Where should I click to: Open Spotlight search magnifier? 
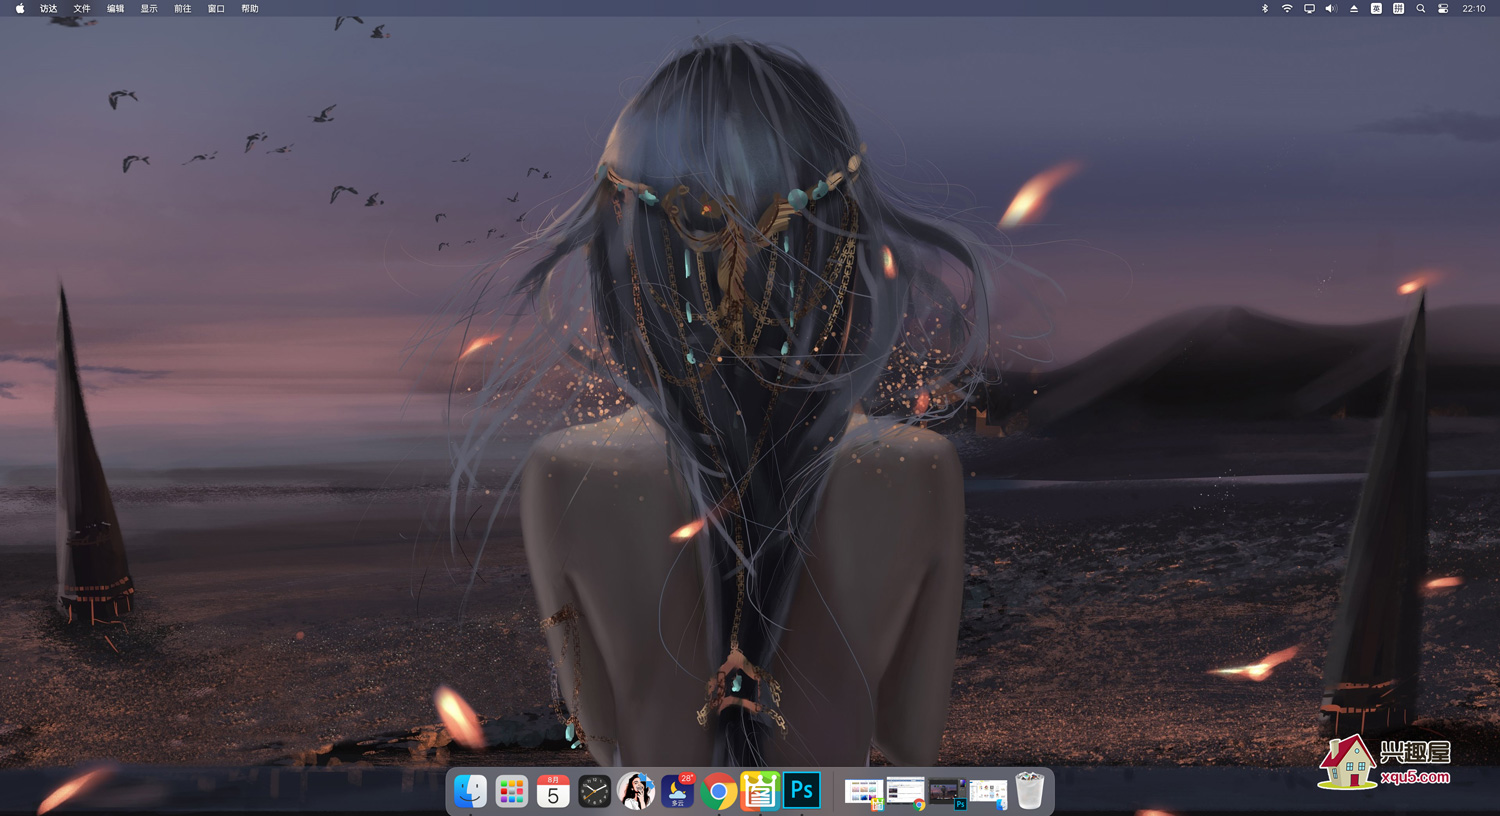coord(1421,8)
